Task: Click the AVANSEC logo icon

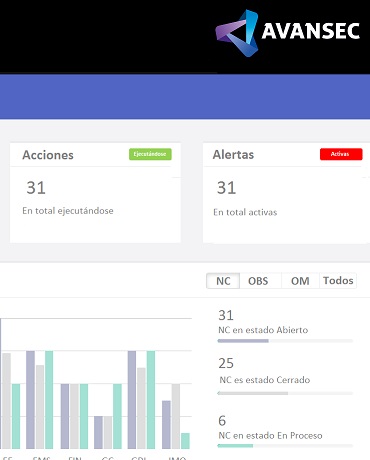Action: (x=237, y=33)
